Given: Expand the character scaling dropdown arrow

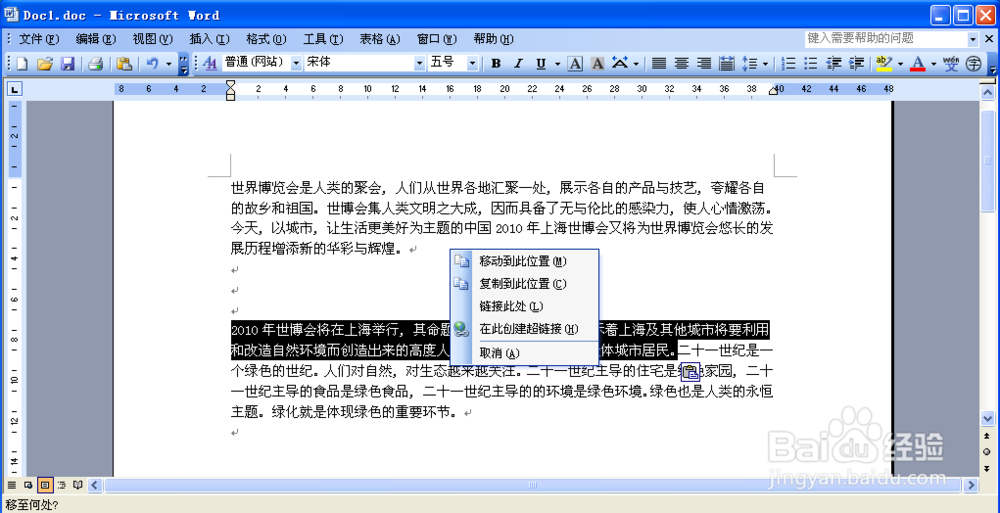Looking at the screenshot, I should point(636,64).
